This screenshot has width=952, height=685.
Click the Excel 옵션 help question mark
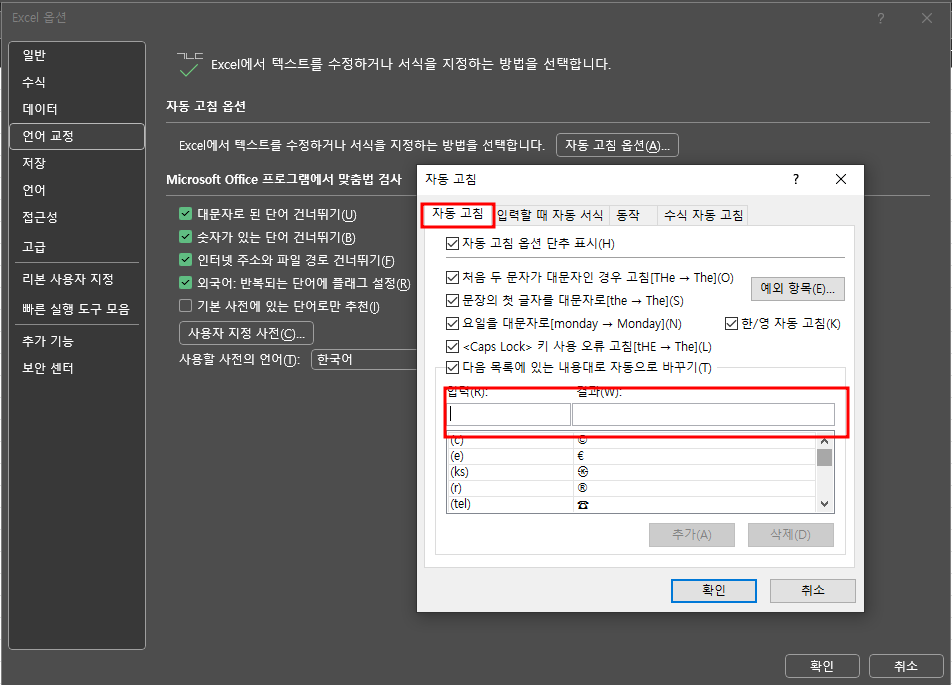click(880, 18)
